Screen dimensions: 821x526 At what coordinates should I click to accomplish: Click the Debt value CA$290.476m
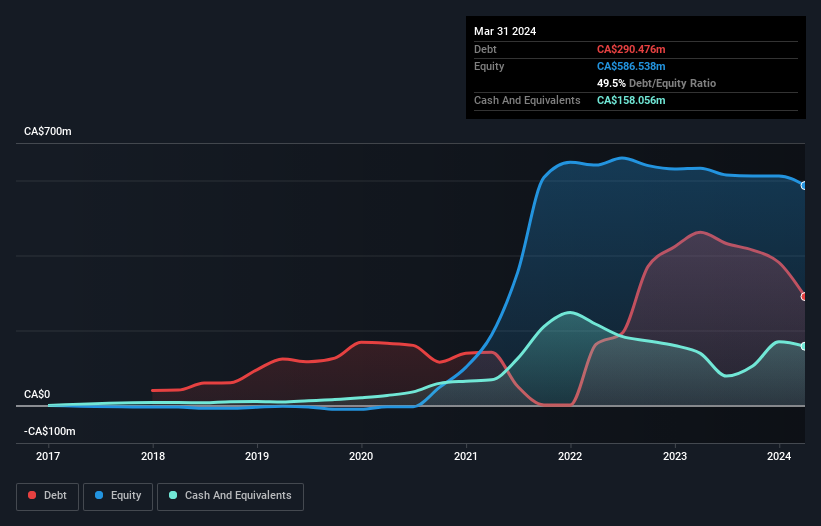(x=631, y=49)
